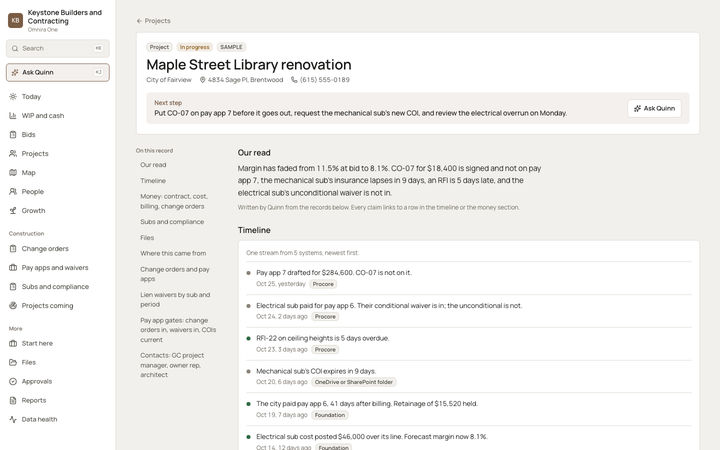Jump to Pay app gates section

pyautogui.click(x=178, y=330)
